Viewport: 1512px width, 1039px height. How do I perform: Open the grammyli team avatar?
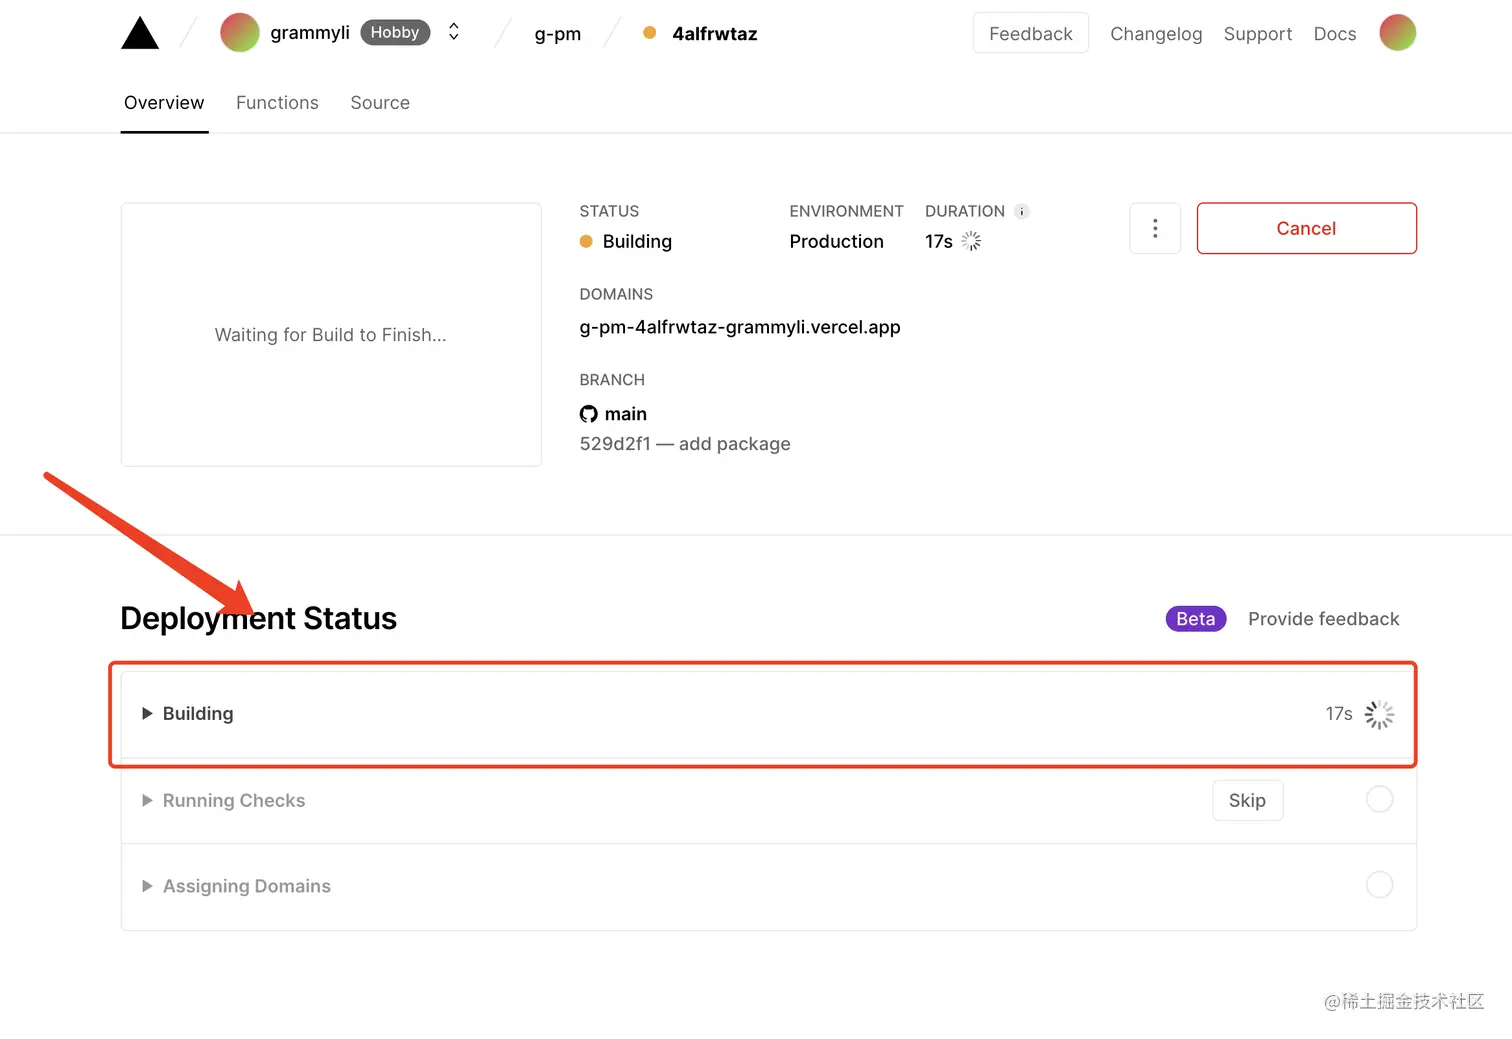click(240, 33)
